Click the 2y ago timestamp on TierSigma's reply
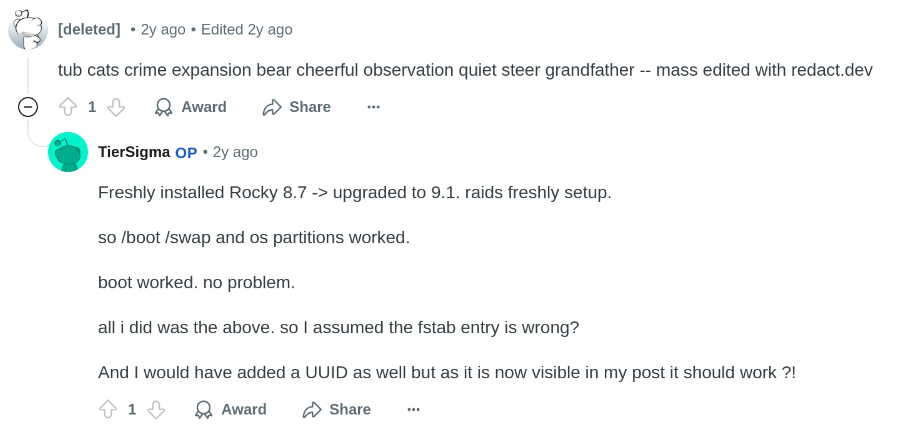The image size is (908, 428). pyautogui.click(x=235, y=152)
